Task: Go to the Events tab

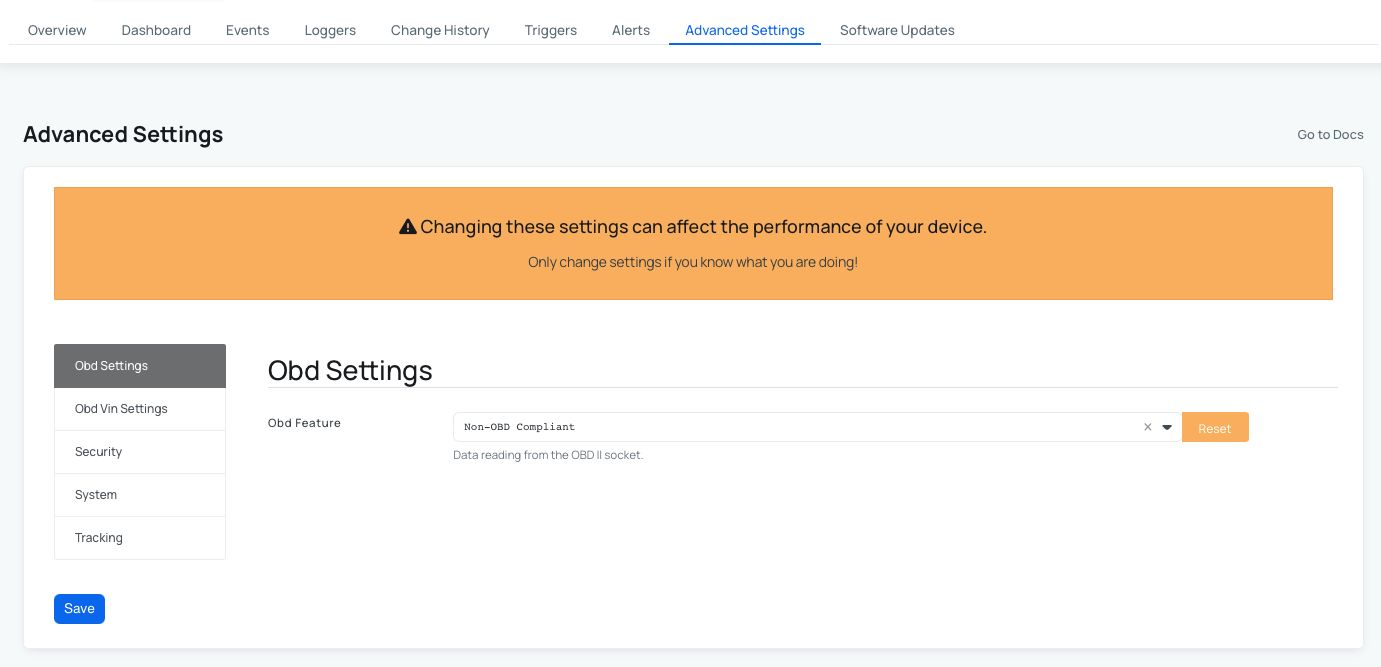Action: click(247, 30)
